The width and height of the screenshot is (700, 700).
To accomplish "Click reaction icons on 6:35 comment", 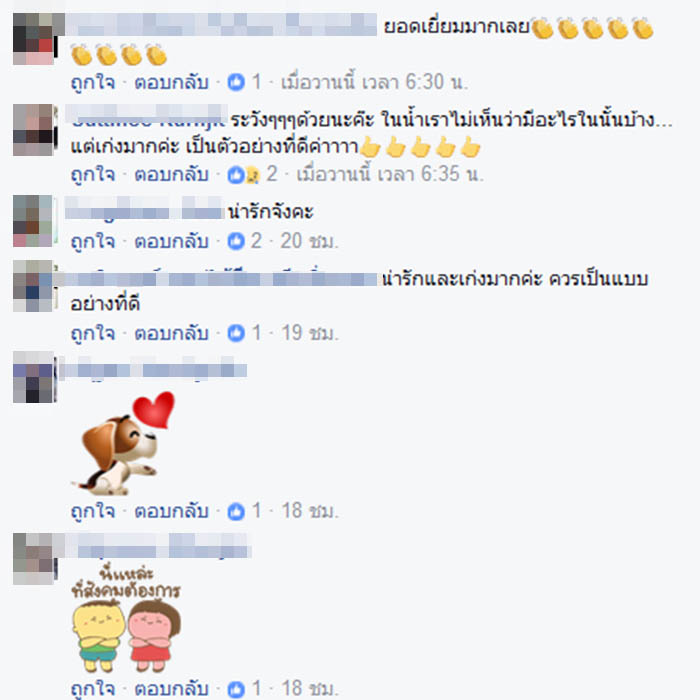I will [243, 175].
